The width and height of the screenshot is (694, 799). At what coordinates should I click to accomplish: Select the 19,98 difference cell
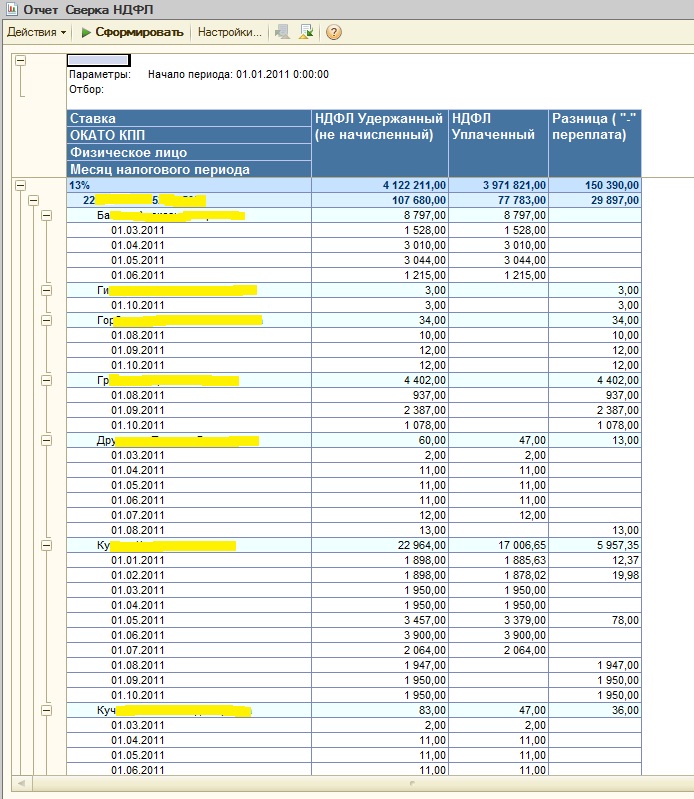tap(595, 575)
